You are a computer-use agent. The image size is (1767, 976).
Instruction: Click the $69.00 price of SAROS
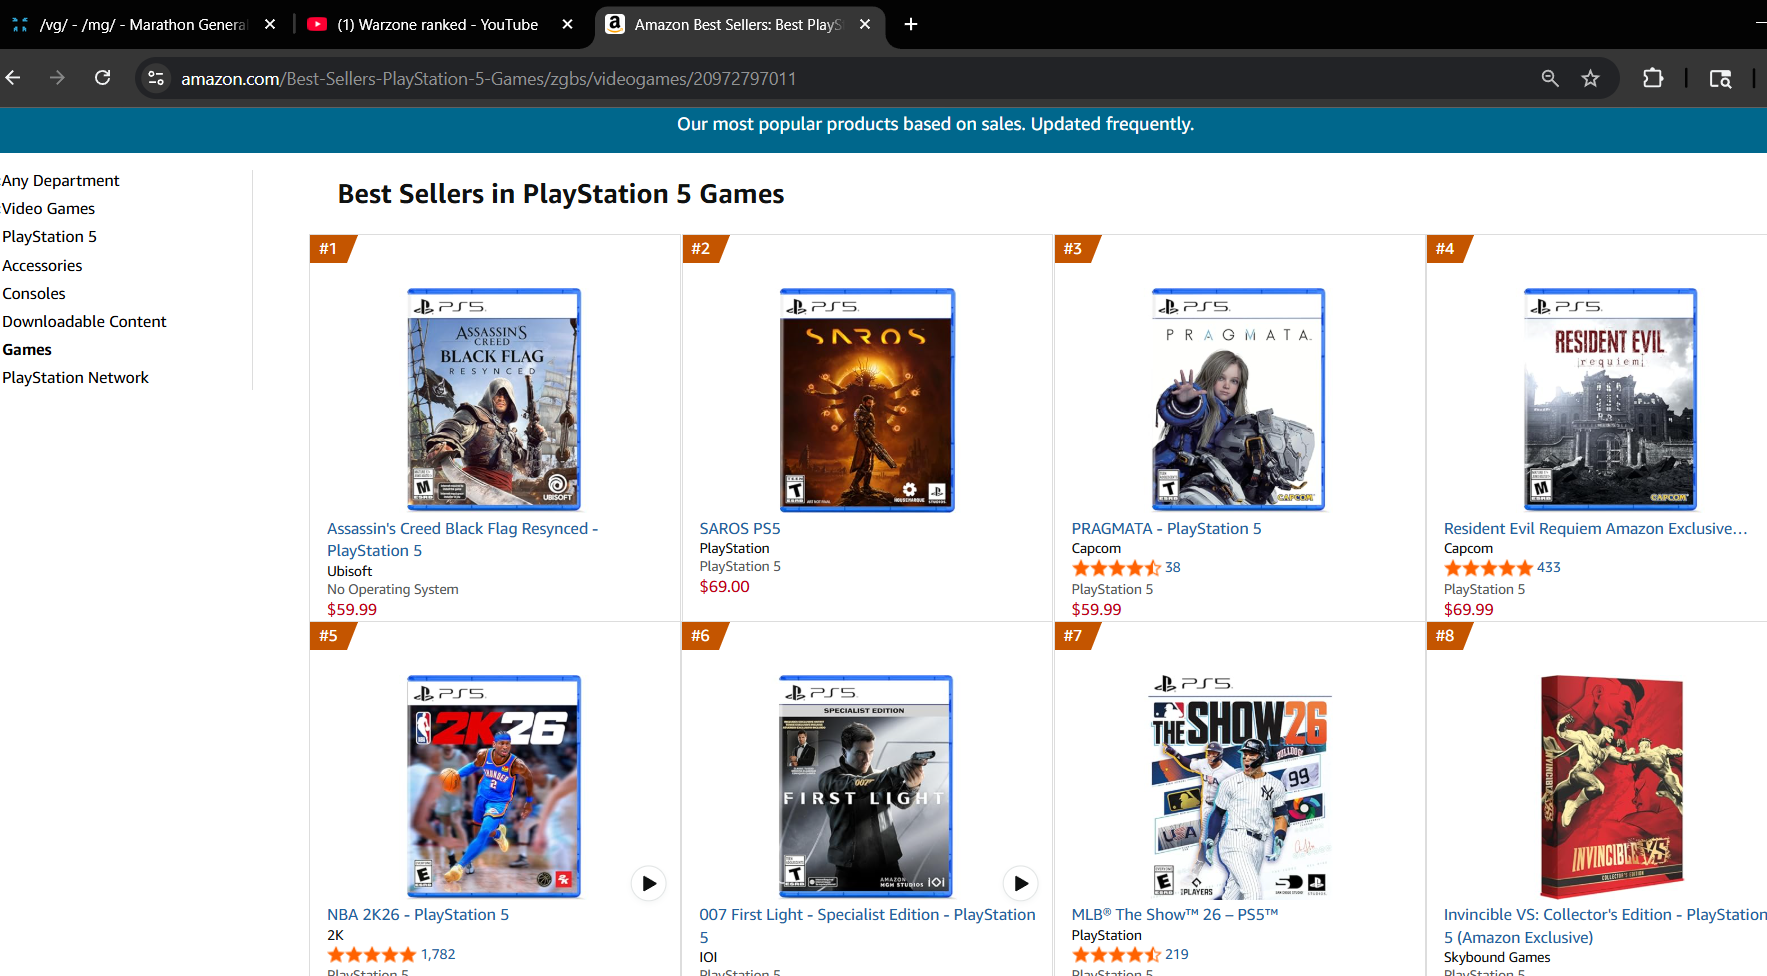click(x=724, y=587)
